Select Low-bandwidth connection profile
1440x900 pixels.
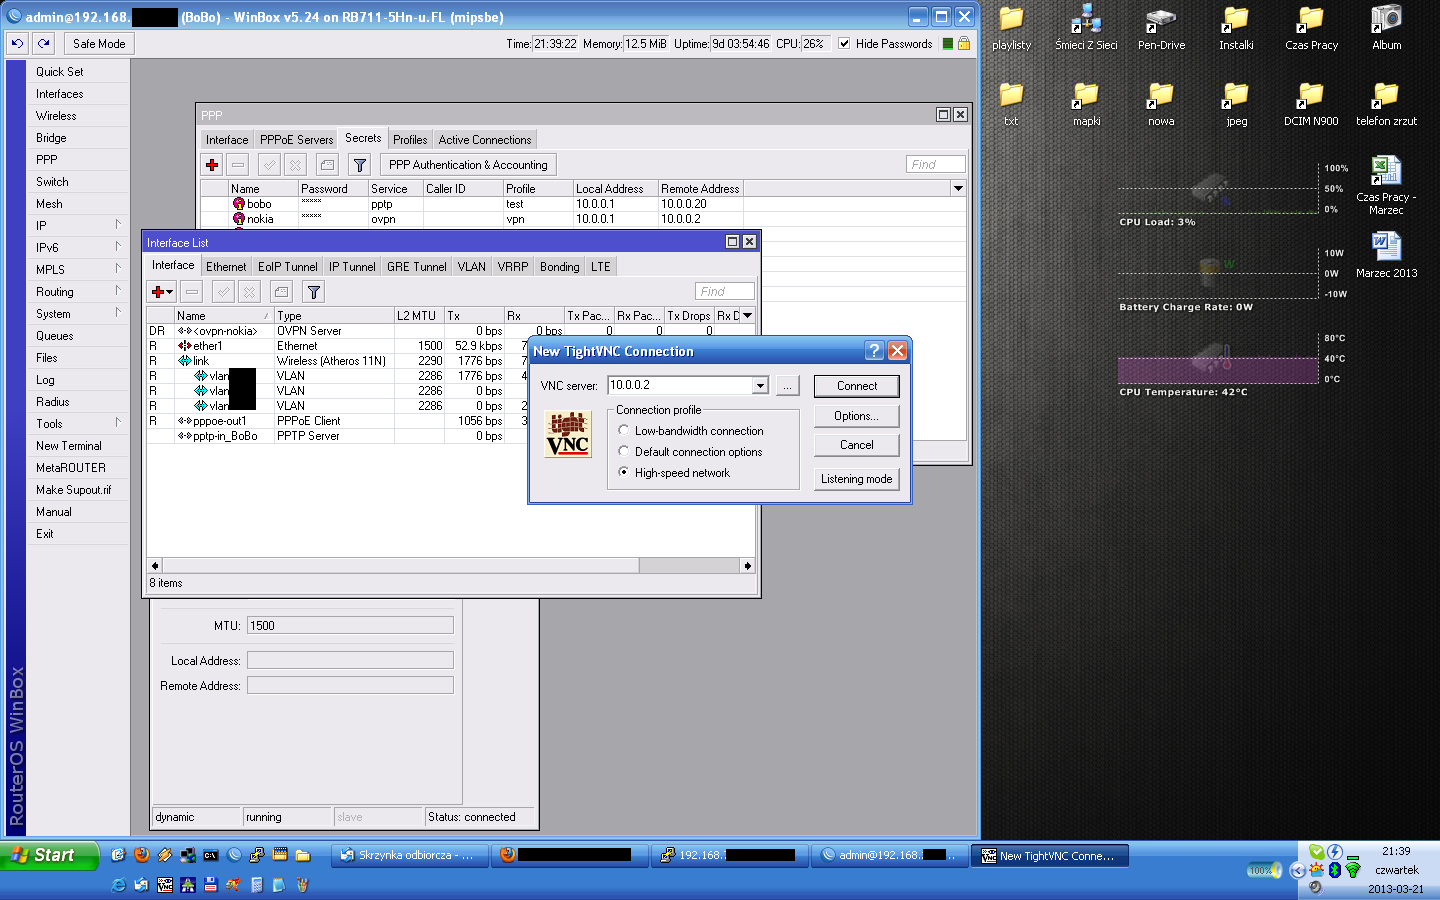pos(624,431)
